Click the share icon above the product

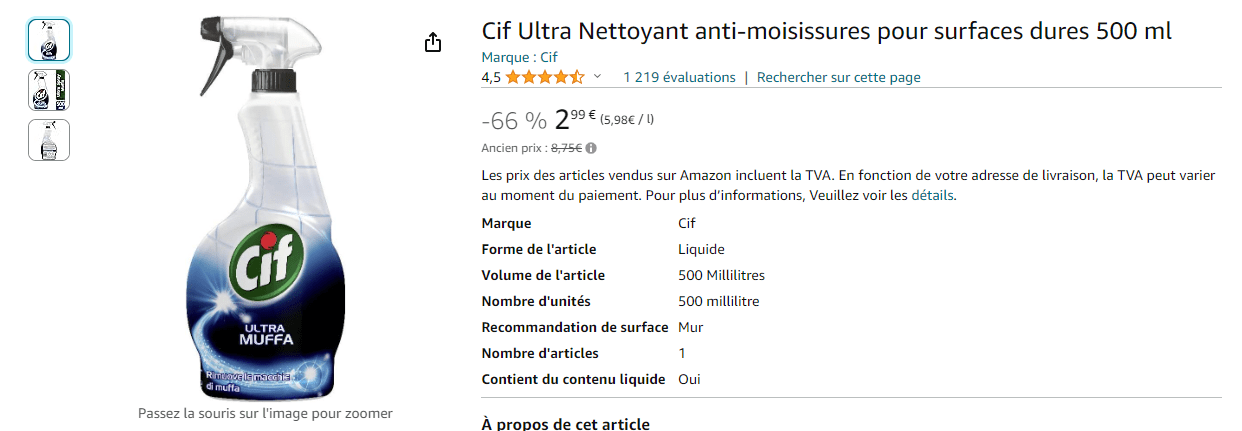(432, 42)
